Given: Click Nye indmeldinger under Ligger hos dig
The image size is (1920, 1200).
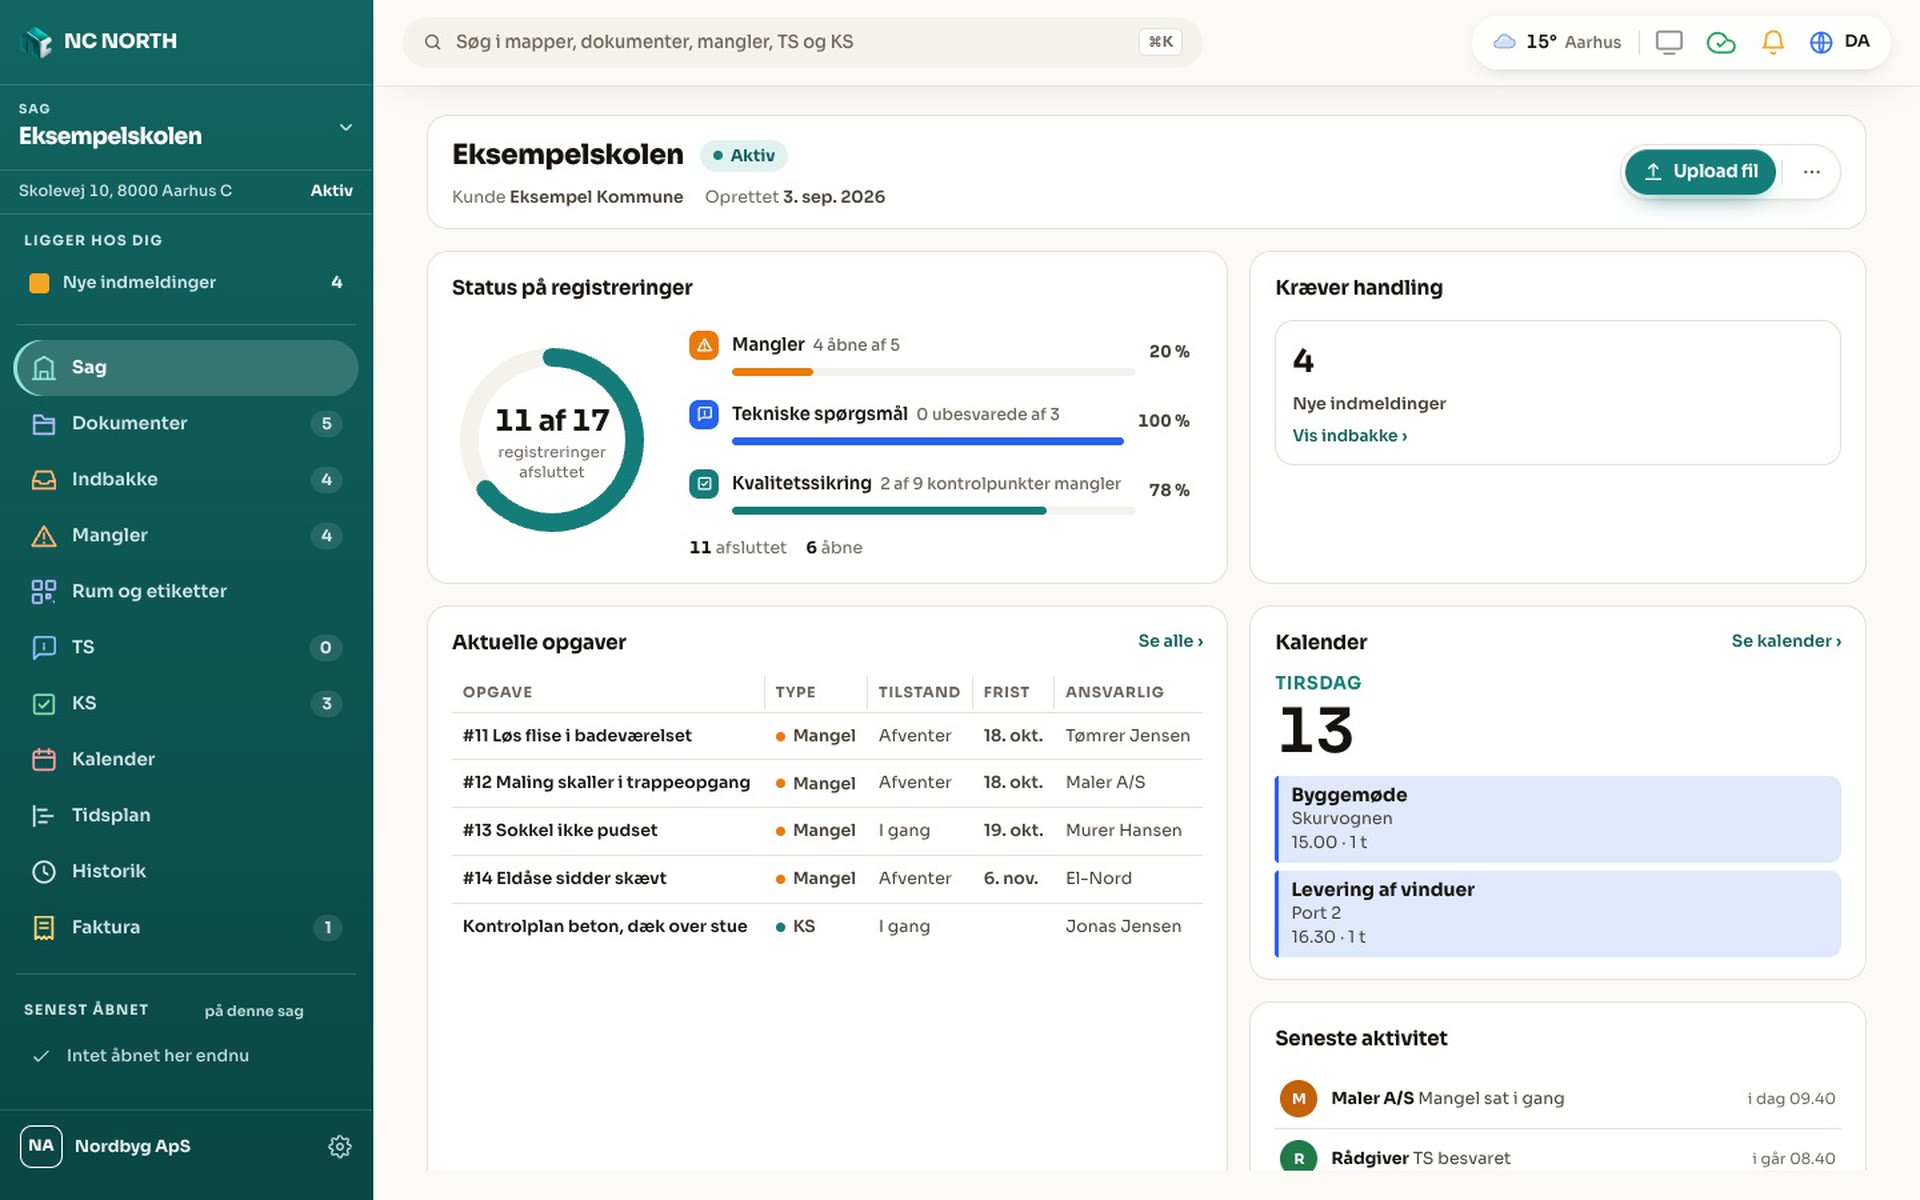Looking at the screenshot, I should 186,283.
